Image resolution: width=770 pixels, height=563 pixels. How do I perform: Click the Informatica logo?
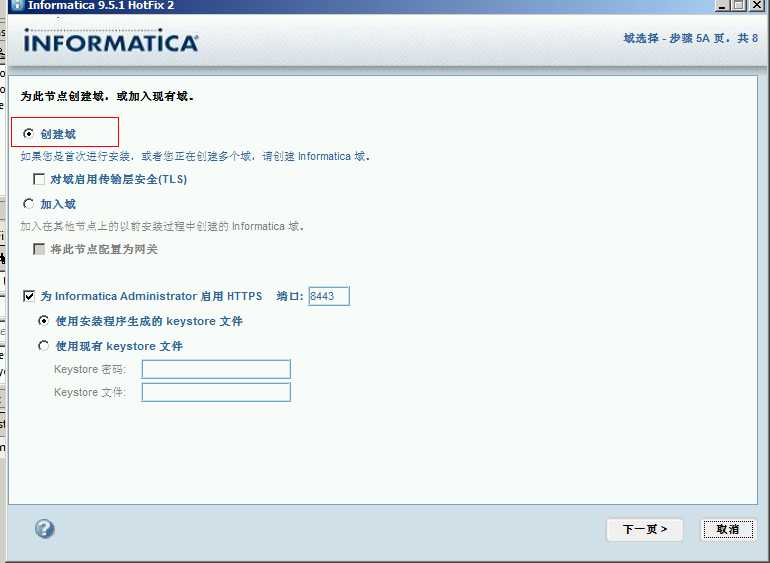tap(111, 41)
